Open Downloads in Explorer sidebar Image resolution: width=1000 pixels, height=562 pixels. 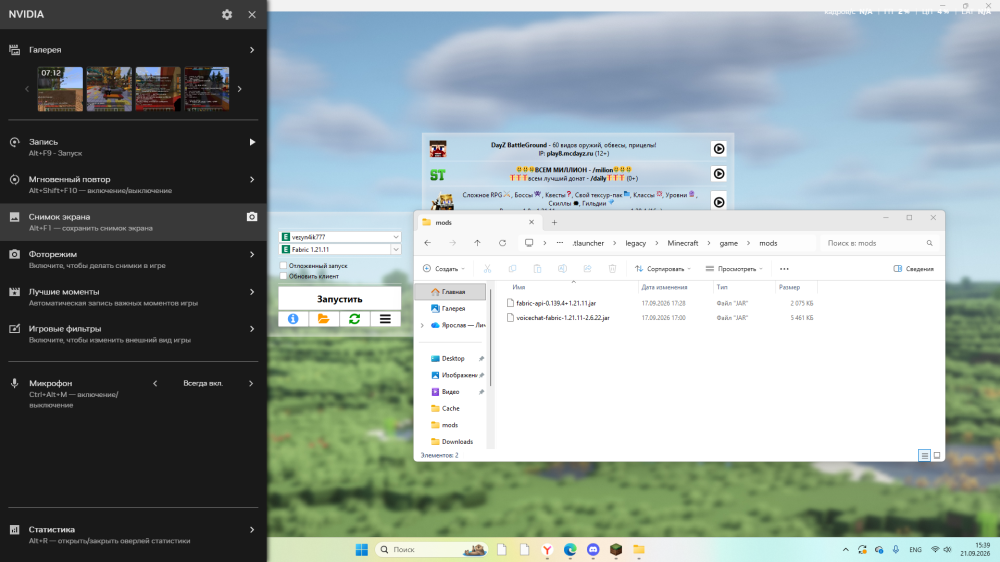(457, 441)
